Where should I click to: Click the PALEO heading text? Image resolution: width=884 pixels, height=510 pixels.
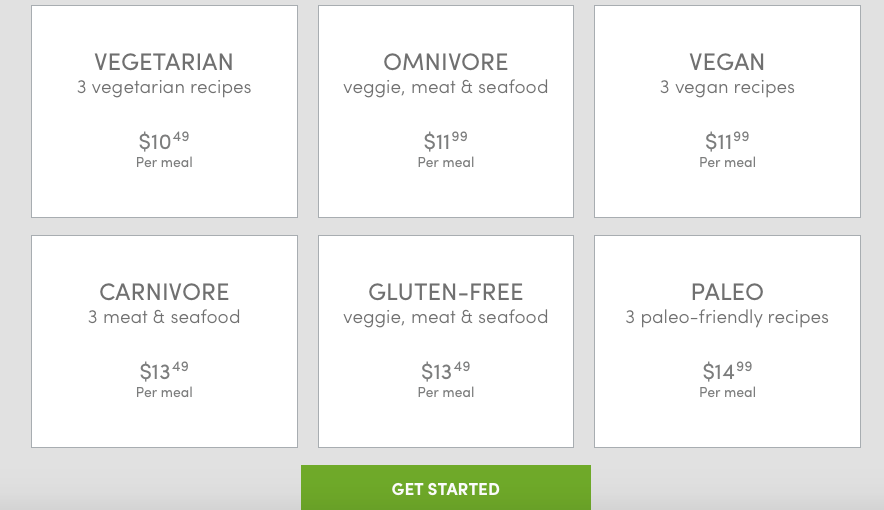(x=727, y=292)
